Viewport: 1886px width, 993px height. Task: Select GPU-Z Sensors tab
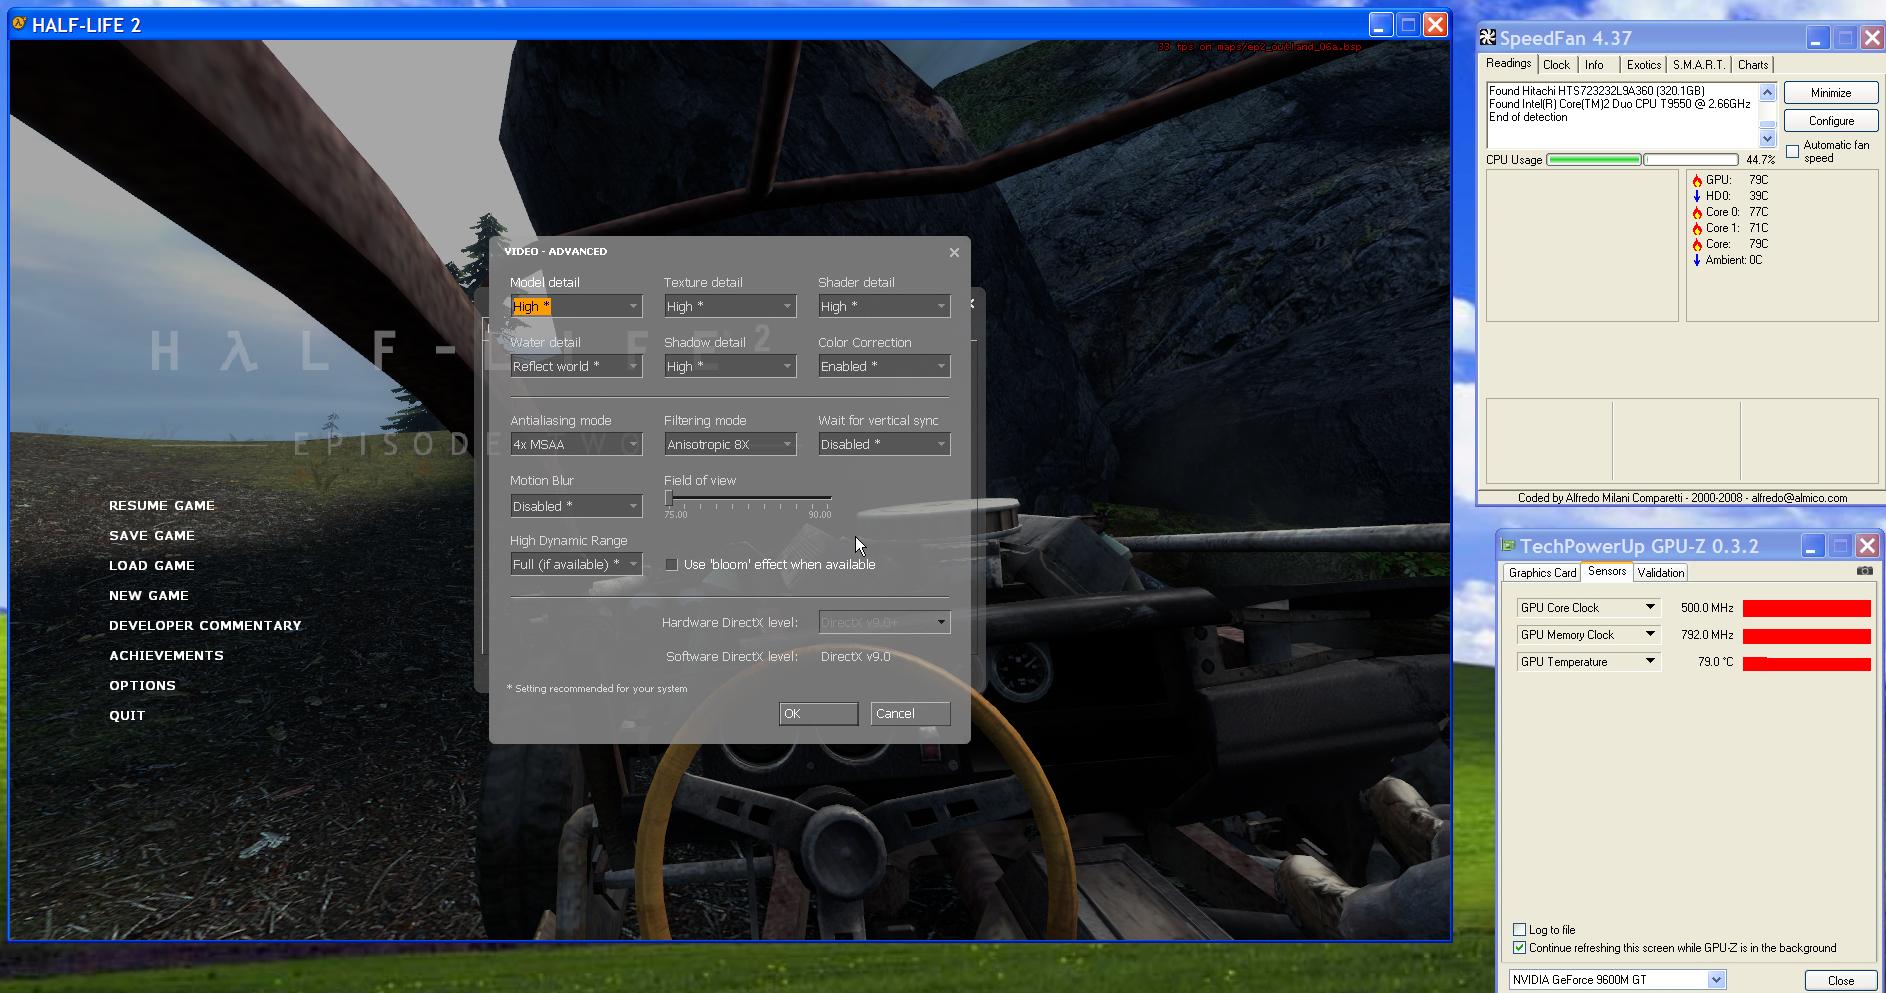click(1607, 571)
